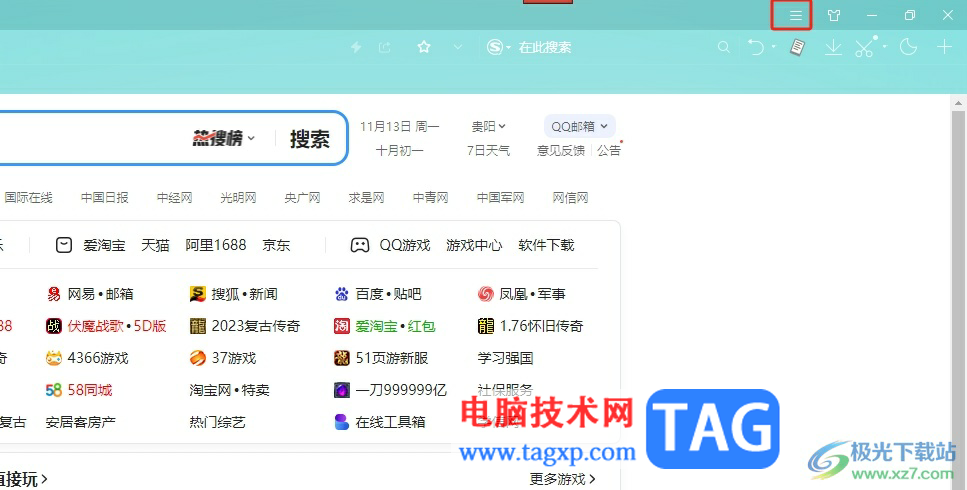Open the 中青网 link
The image size is (967, 490).
(x=430, y=198)
